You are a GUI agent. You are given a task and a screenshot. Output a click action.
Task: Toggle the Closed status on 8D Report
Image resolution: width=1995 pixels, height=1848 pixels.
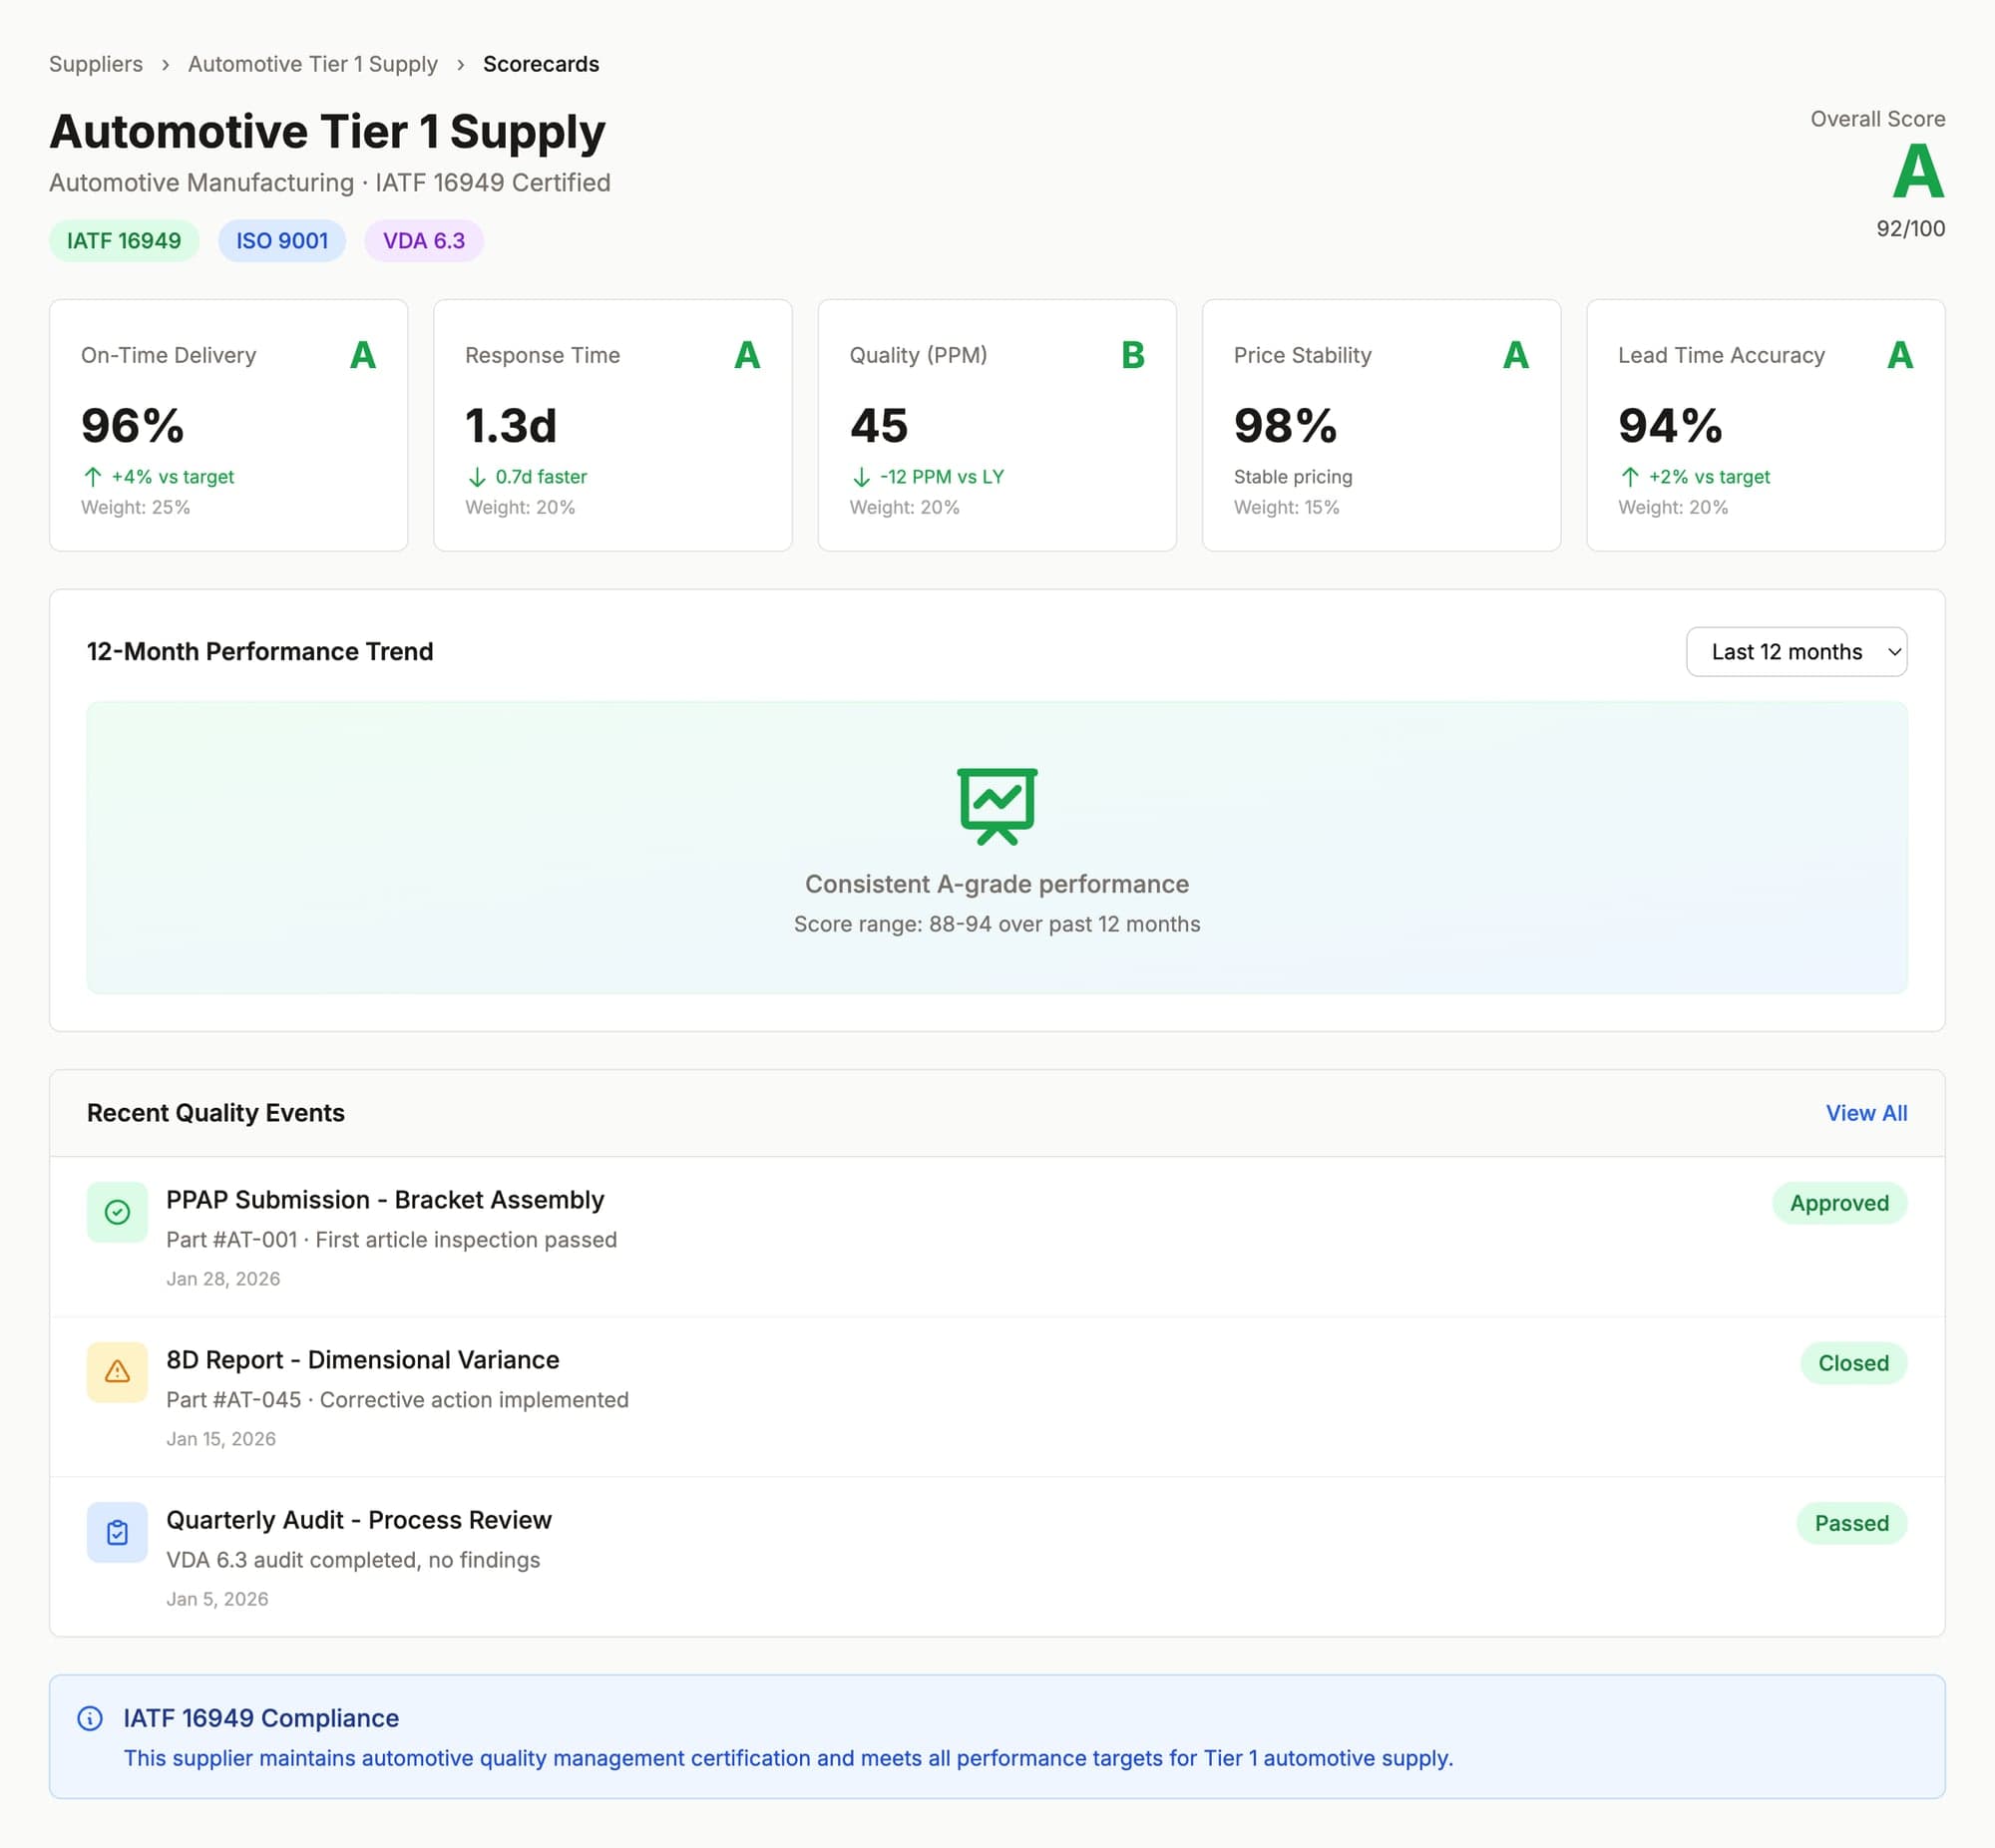tap(1852, 1363)
